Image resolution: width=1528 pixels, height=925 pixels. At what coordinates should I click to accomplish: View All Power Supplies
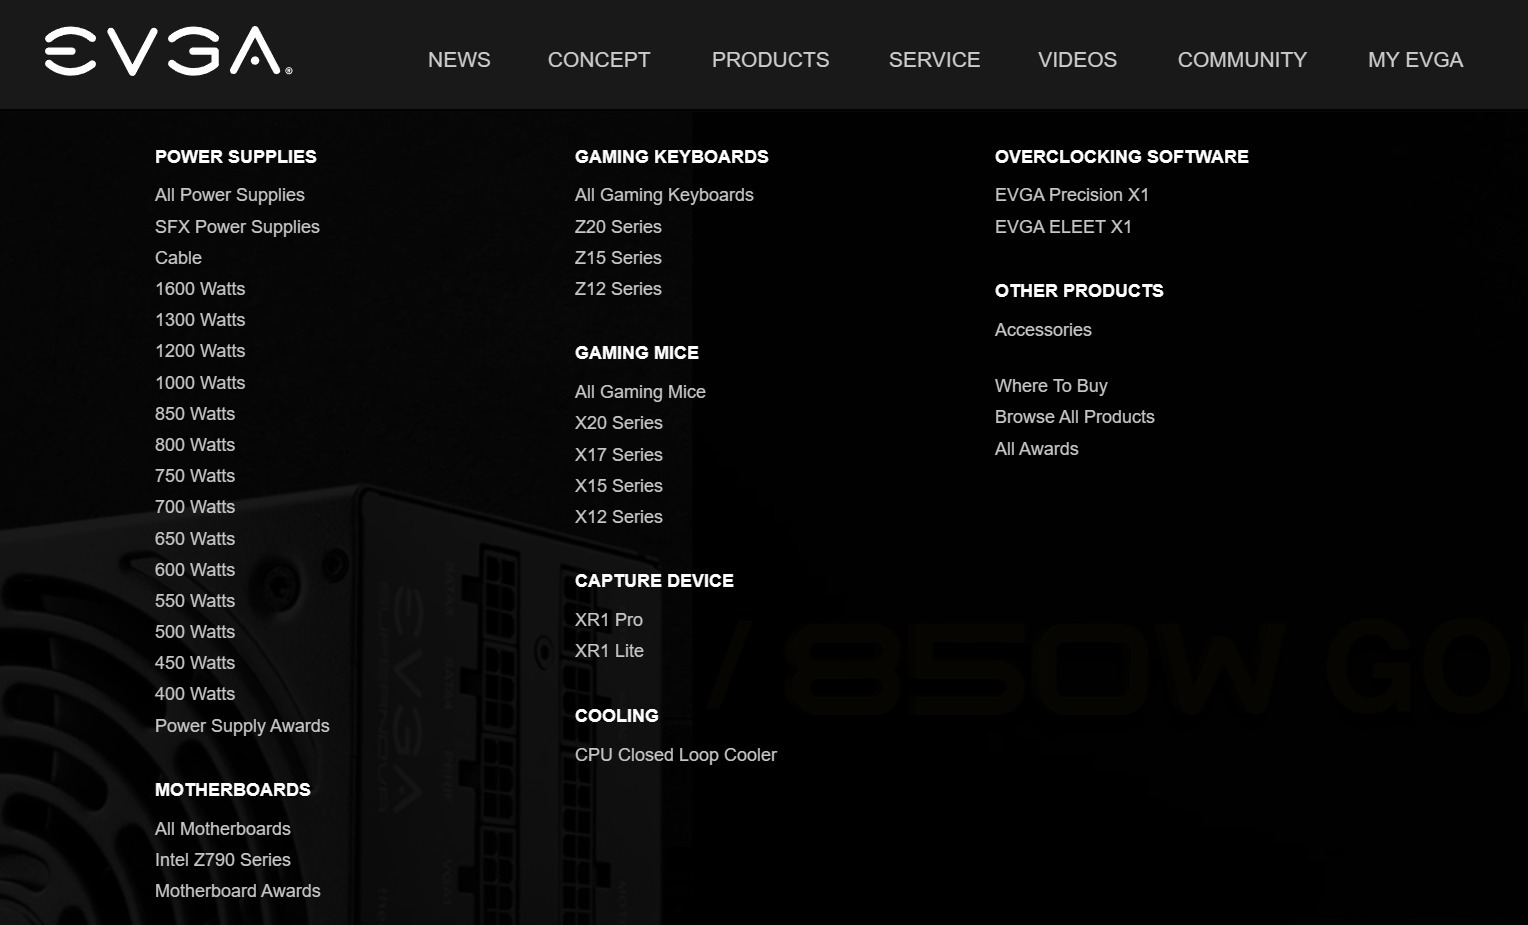pyautogui.click(x=230, y=195)
